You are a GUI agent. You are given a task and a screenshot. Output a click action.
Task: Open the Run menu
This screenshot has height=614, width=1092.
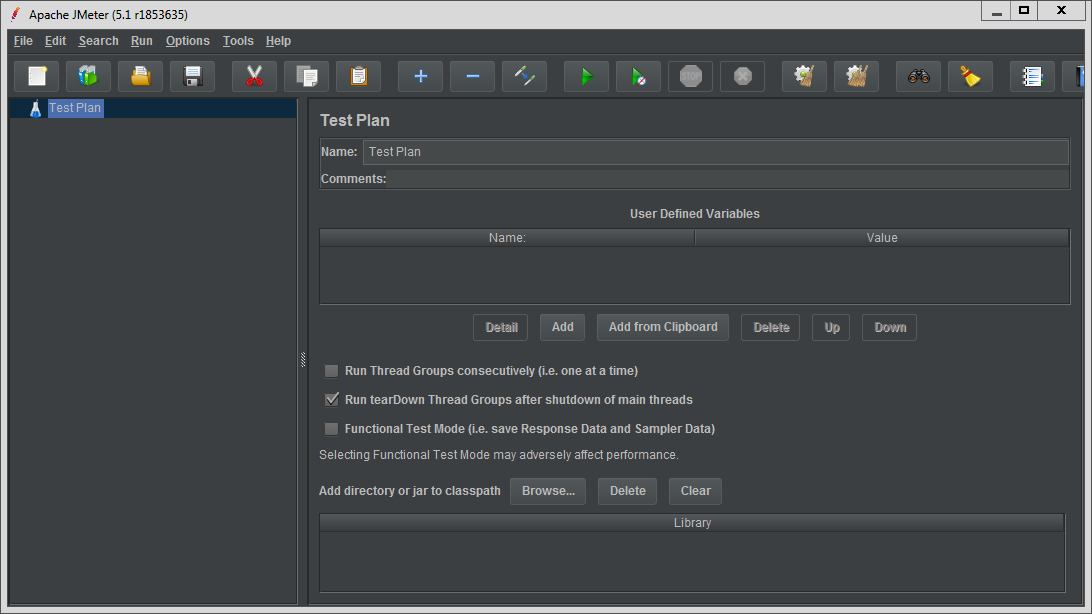click(x=141, y=41)
